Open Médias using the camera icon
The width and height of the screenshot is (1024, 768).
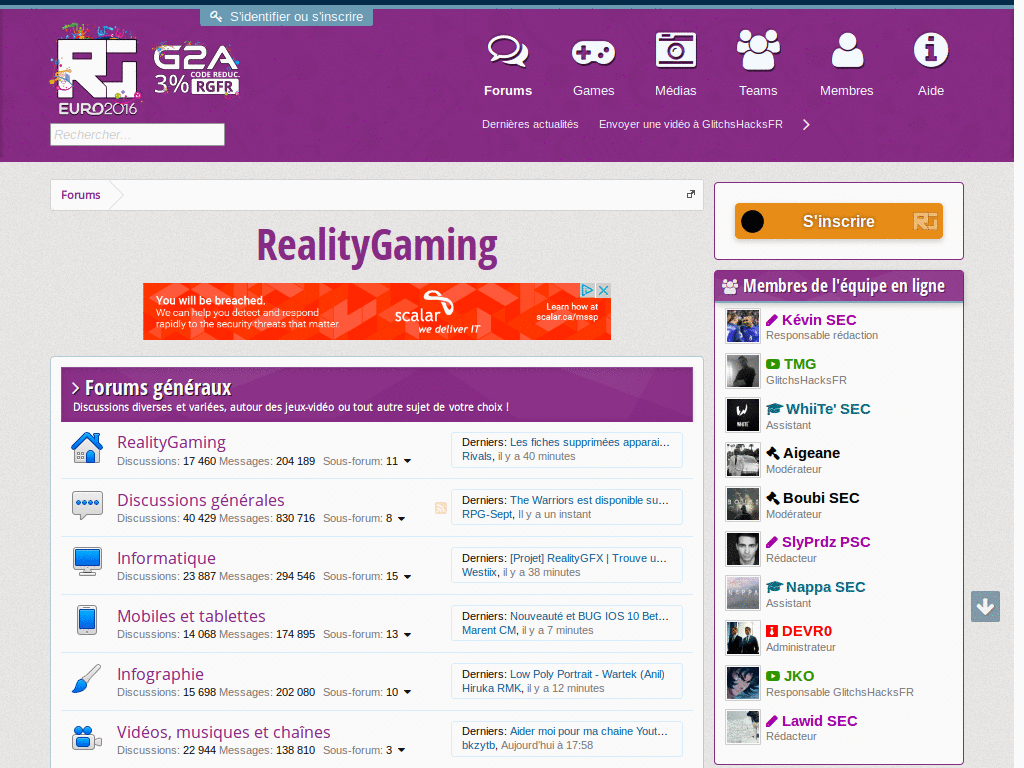click(675, 49)
